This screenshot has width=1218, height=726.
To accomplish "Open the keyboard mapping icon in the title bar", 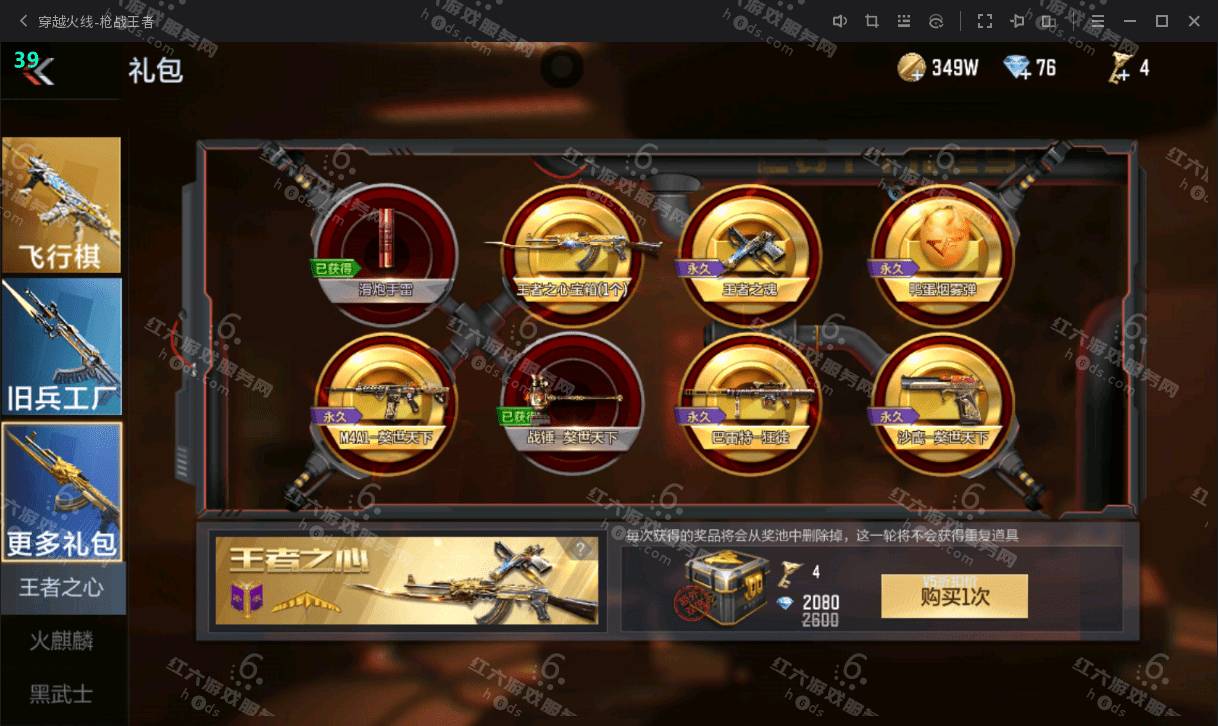I will (x=904, y=21).
